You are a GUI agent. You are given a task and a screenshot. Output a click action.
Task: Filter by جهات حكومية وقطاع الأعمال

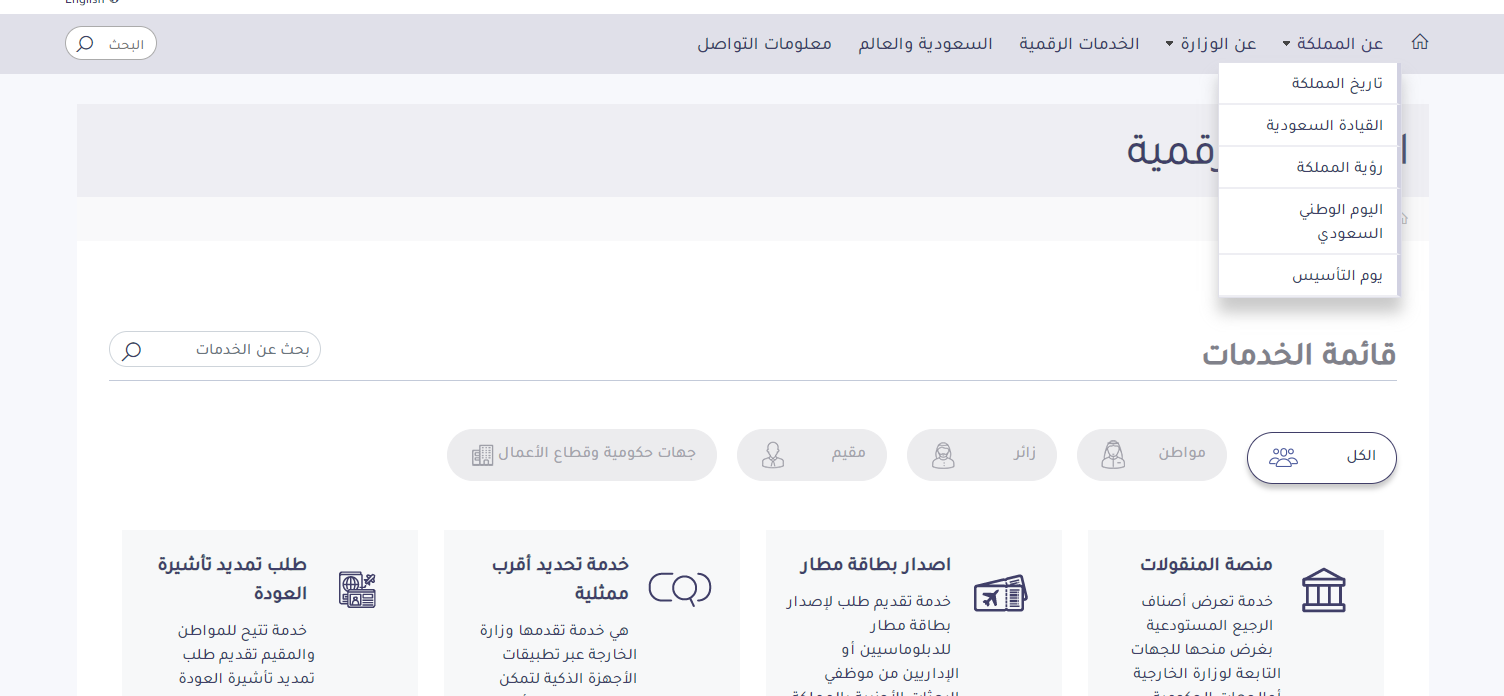pos(582,455)
